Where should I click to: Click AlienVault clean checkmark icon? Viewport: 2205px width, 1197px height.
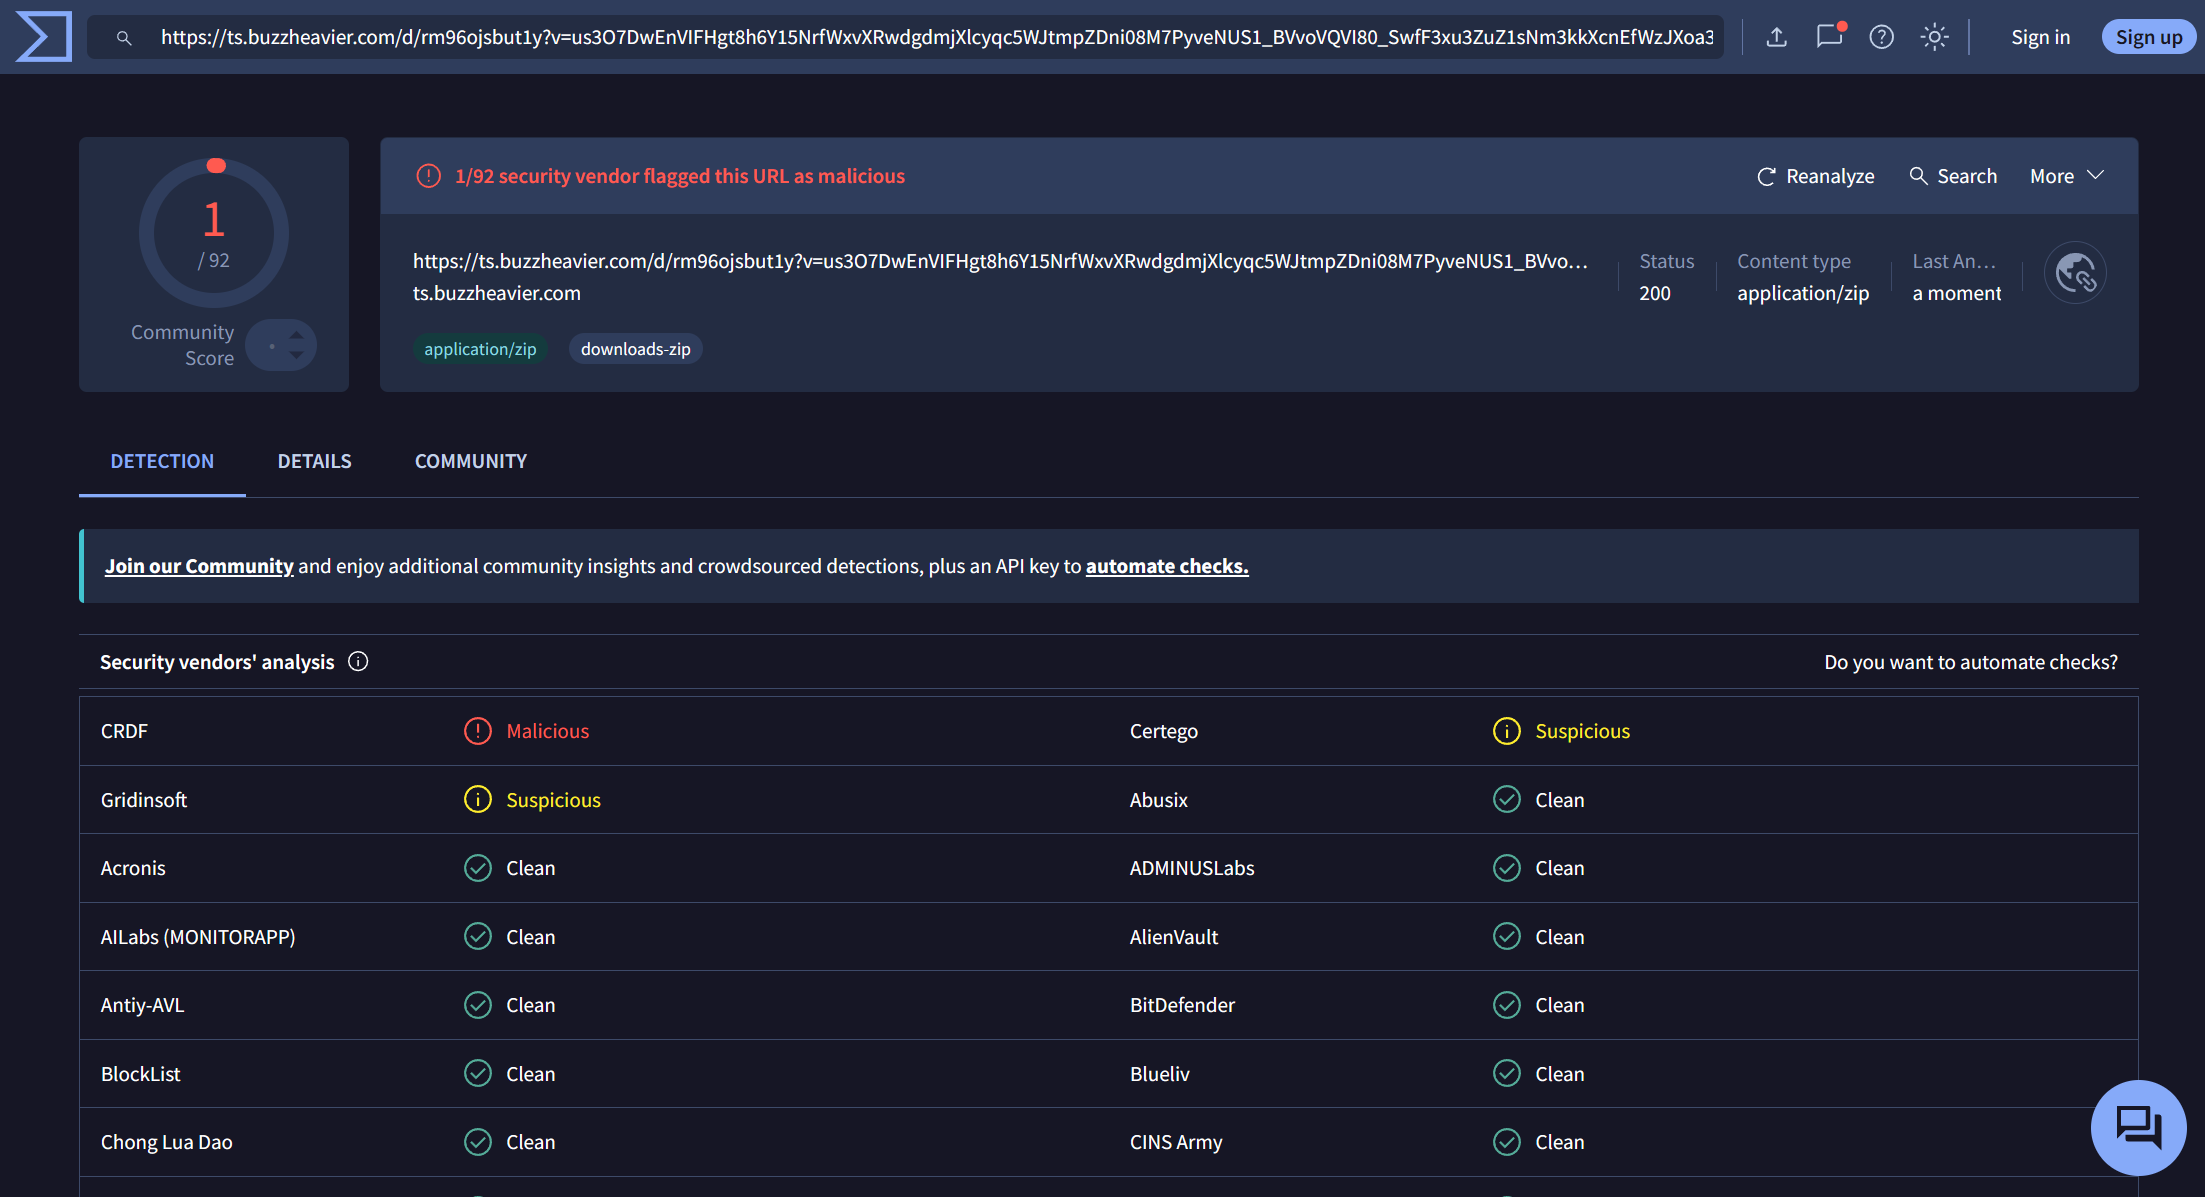(1507, 937)
